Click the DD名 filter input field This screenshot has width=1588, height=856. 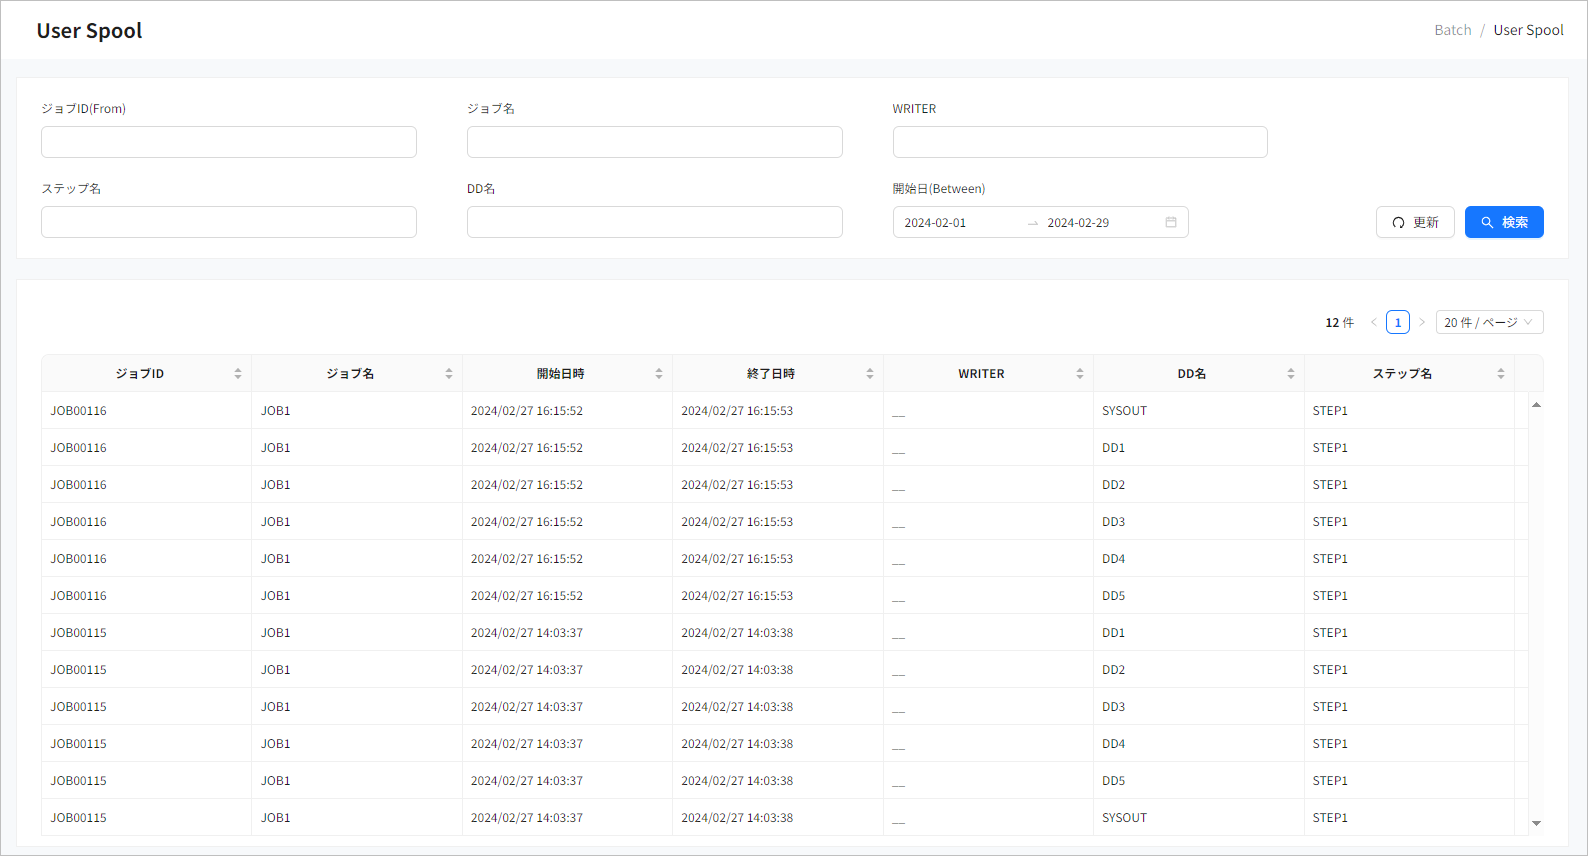655,222
